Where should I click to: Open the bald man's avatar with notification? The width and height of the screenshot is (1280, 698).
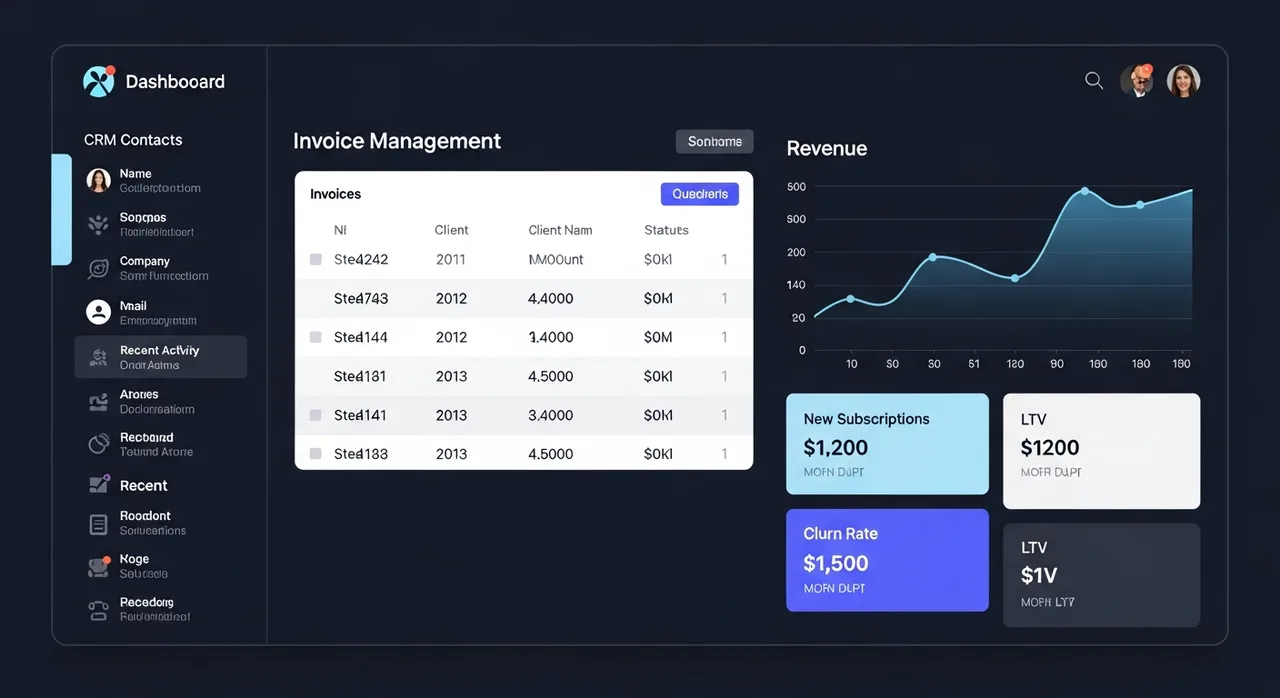[1136, 81]
